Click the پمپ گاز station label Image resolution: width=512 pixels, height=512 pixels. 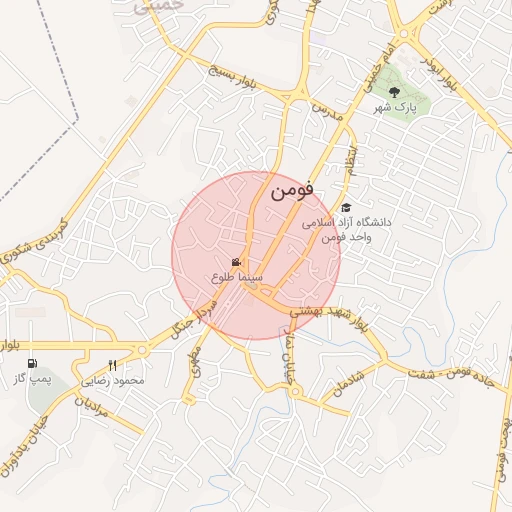coord(33,379)
